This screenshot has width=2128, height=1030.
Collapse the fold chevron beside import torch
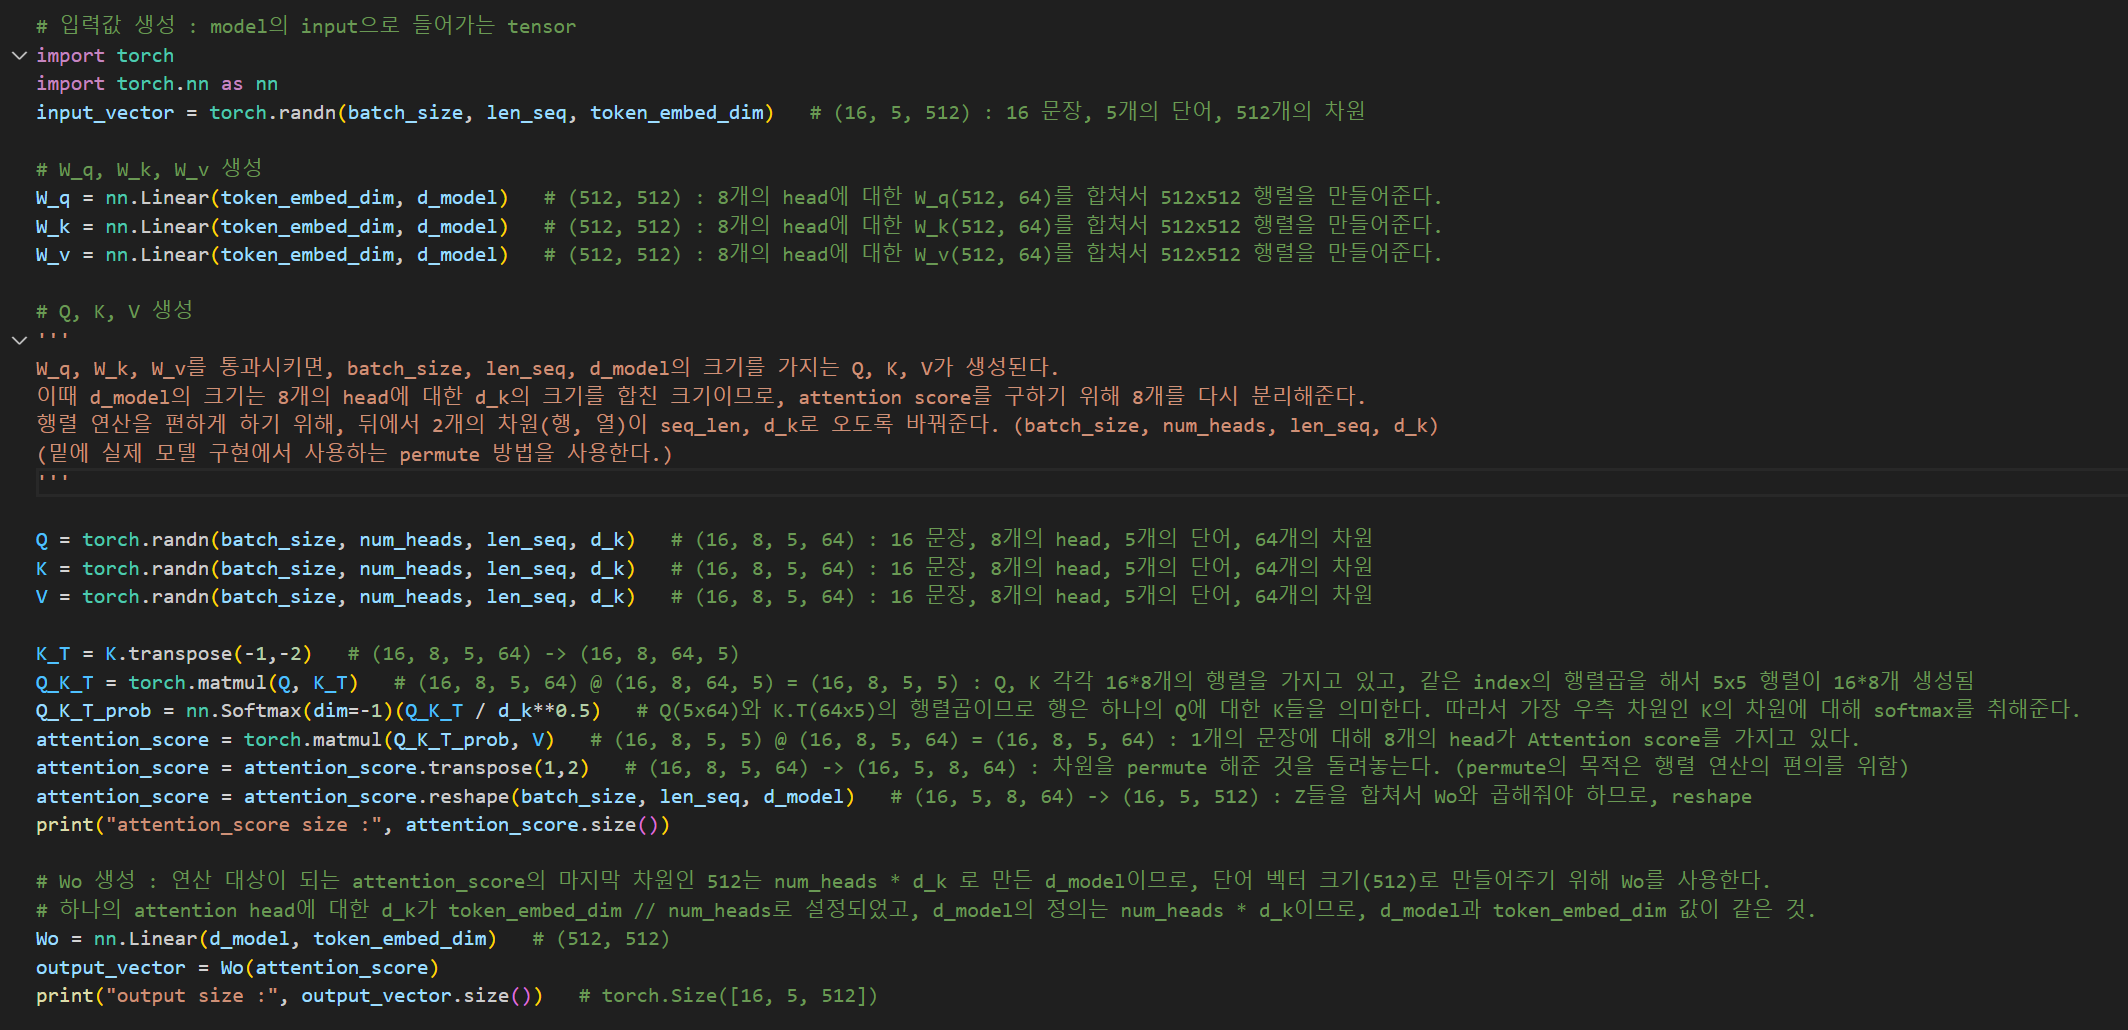click(x=19, y=55)
